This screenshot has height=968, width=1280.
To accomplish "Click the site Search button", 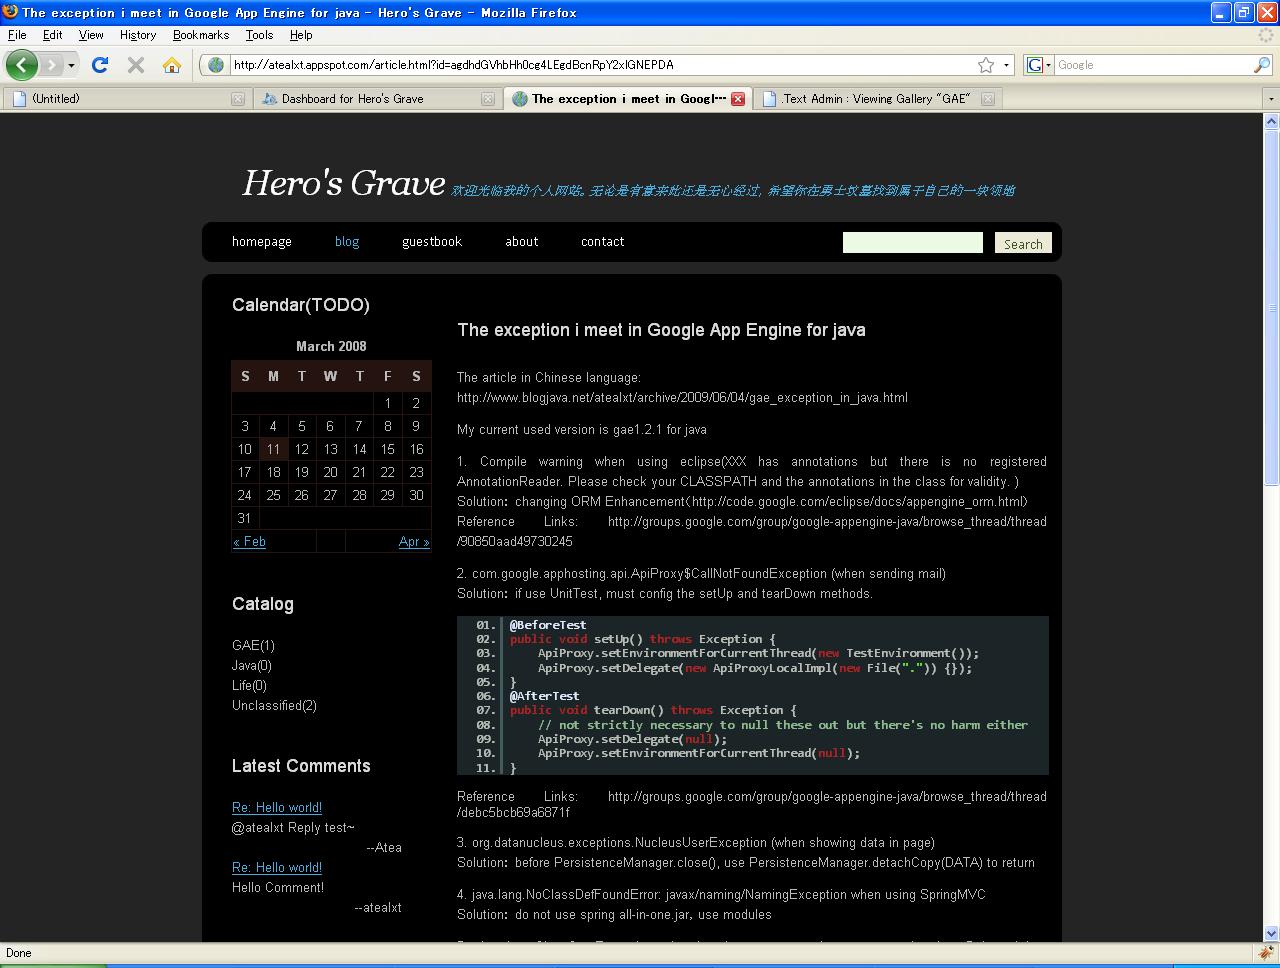I will point(1023,243).
